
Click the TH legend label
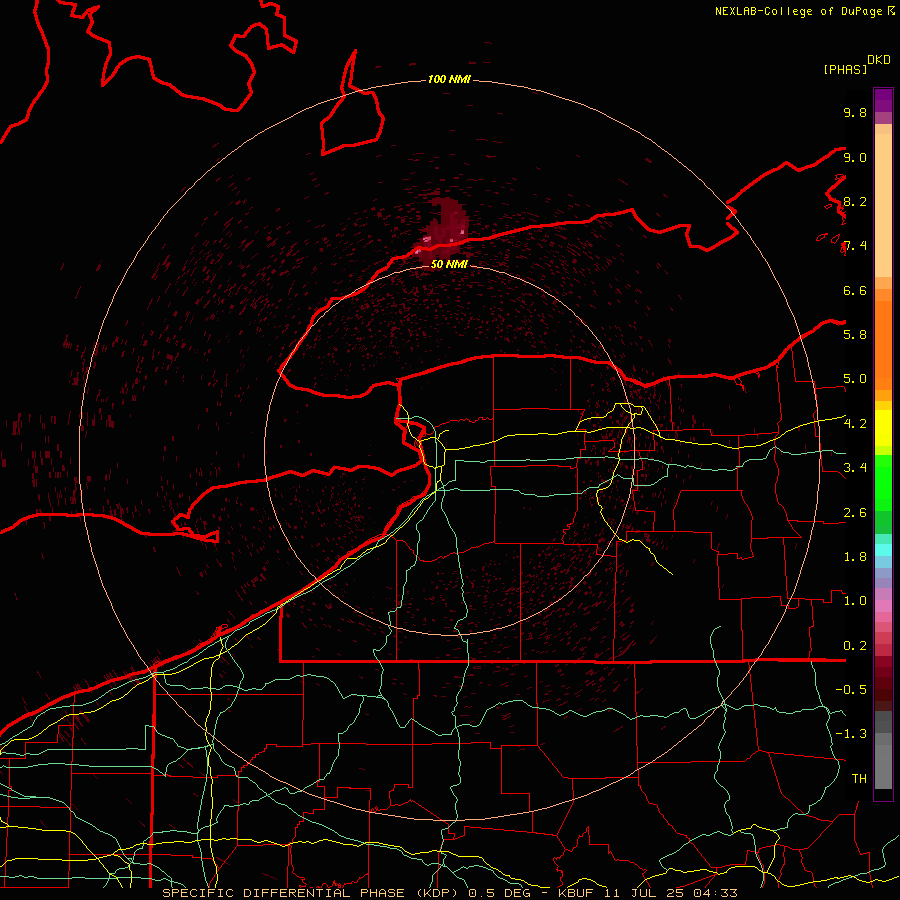point(859,779)
